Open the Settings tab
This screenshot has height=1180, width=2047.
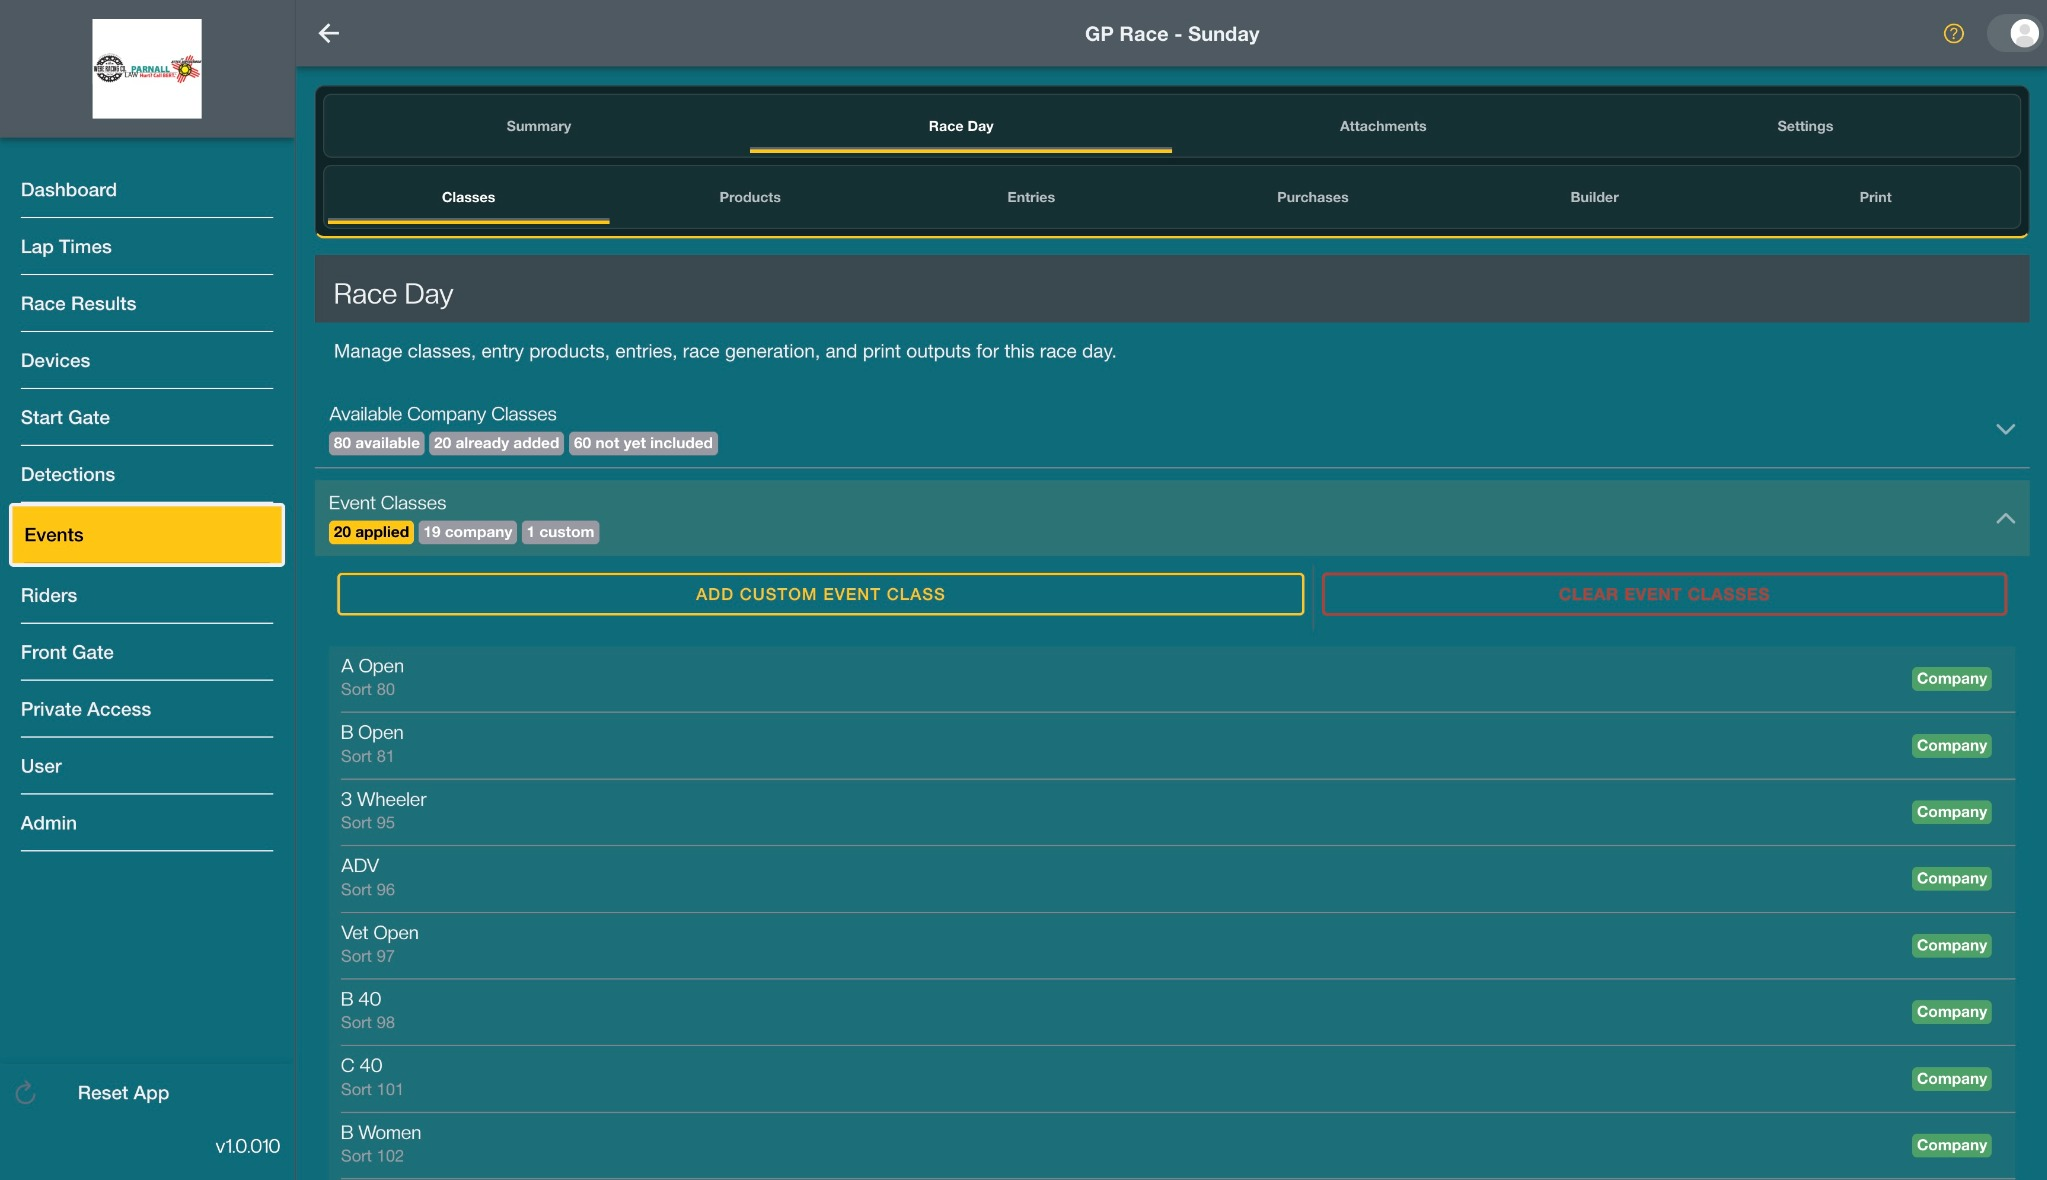pyautogui.click(x=1804, y=126)
